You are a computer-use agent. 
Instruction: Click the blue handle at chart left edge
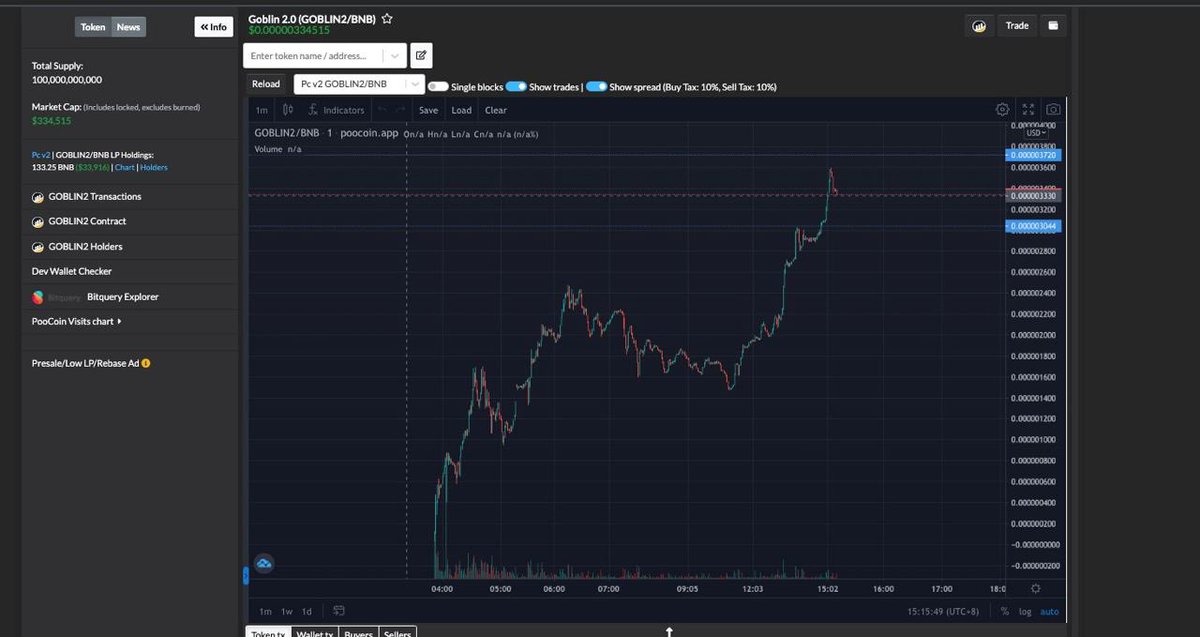[x=246, y=576]
